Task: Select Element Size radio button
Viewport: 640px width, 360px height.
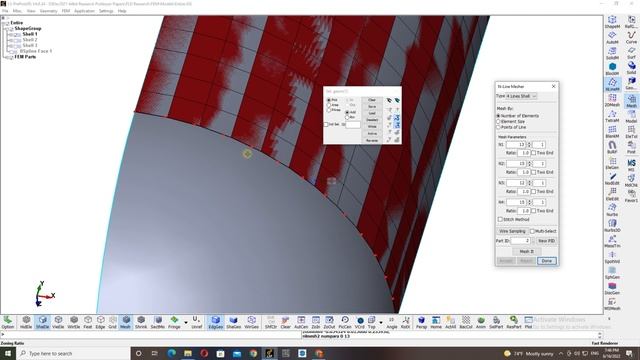Action: coord(498,122)
